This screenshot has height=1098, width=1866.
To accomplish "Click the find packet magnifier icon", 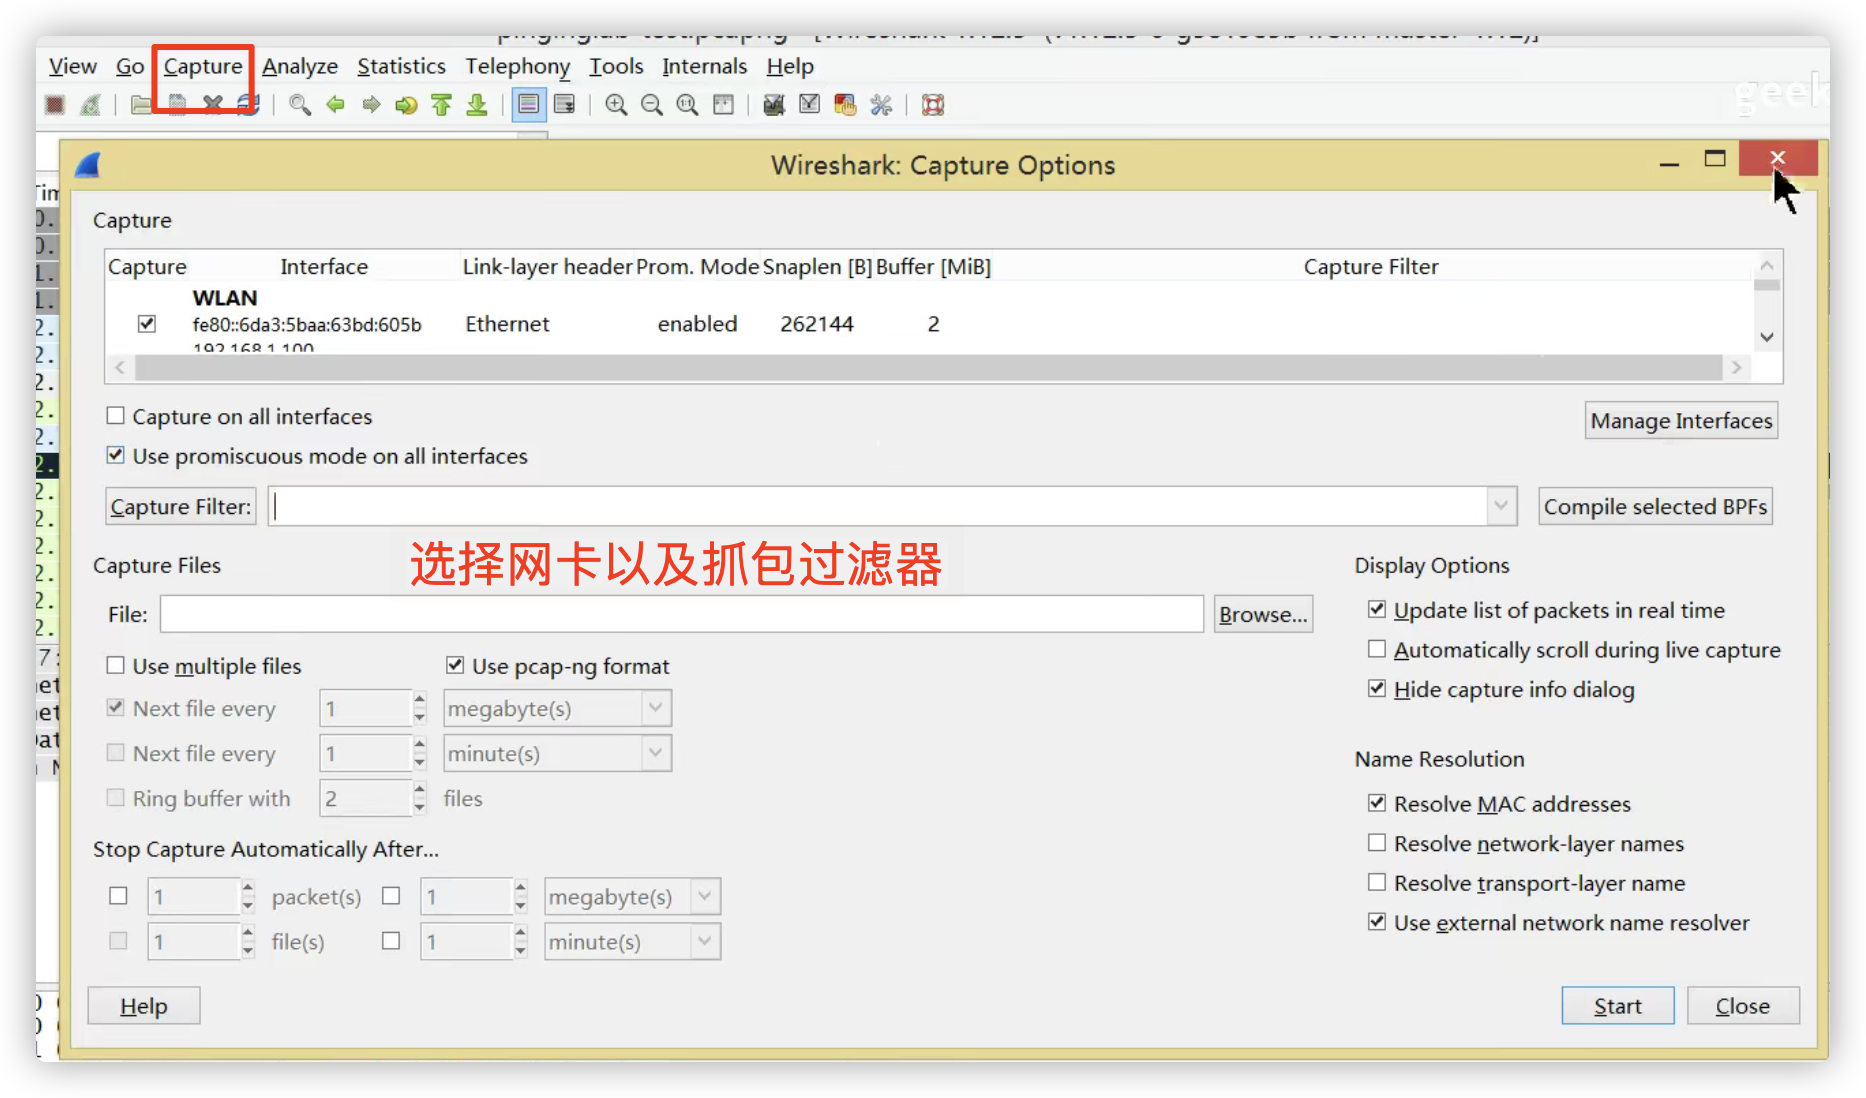I will point(299,105).
